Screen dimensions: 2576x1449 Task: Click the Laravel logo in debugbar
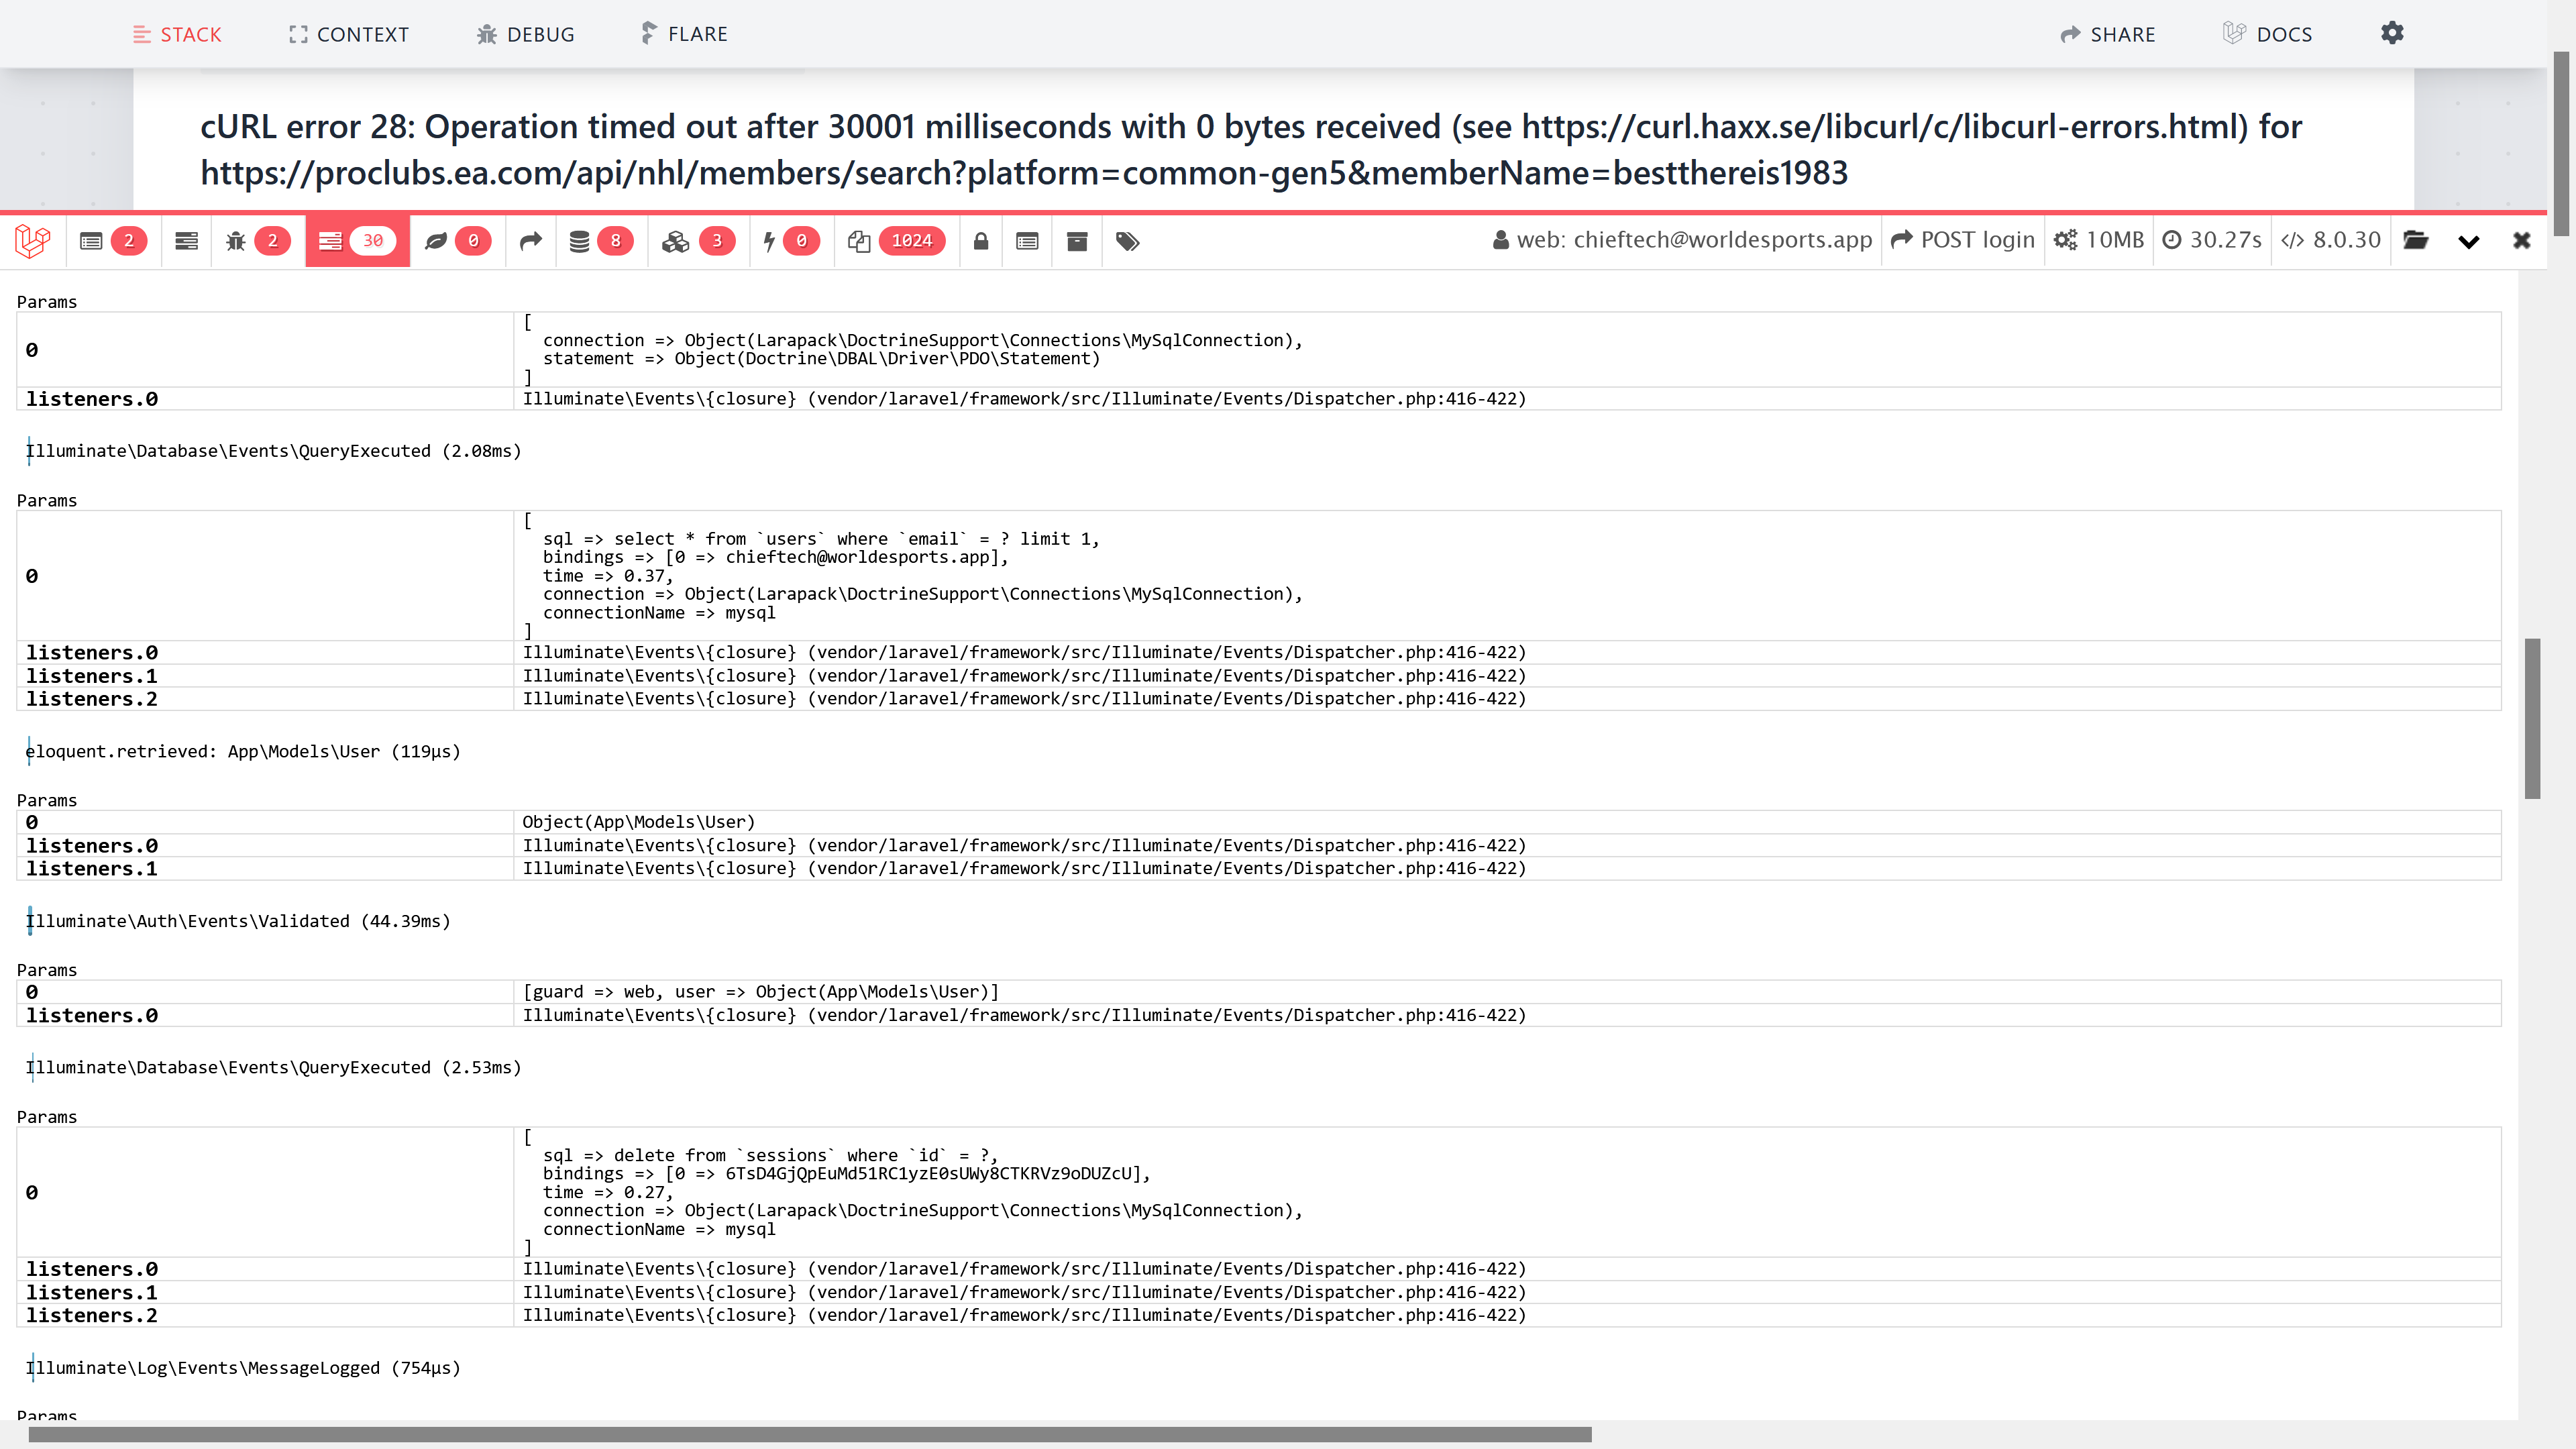click(x=33, y=241)
